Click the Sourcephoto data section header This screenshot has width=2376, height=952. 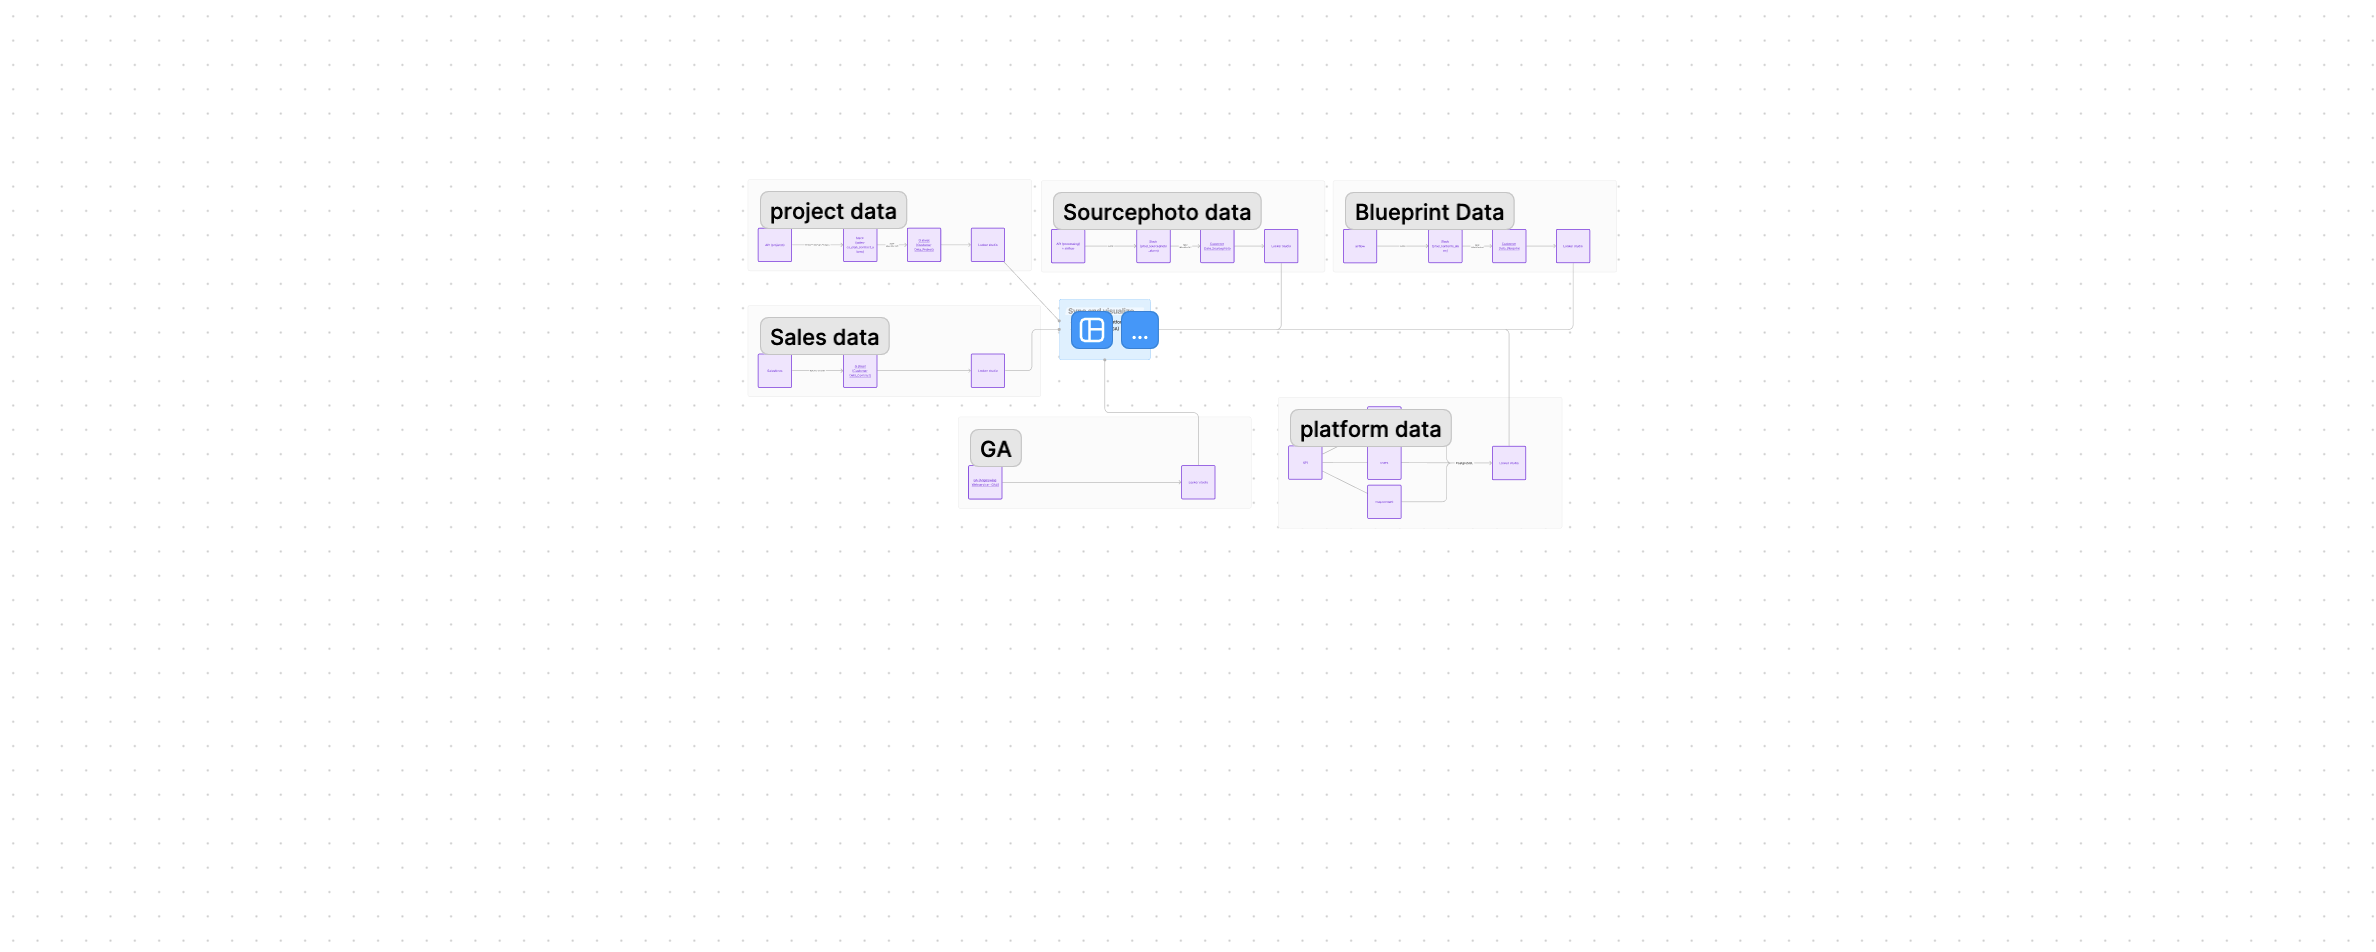(x=1157, y=211)
